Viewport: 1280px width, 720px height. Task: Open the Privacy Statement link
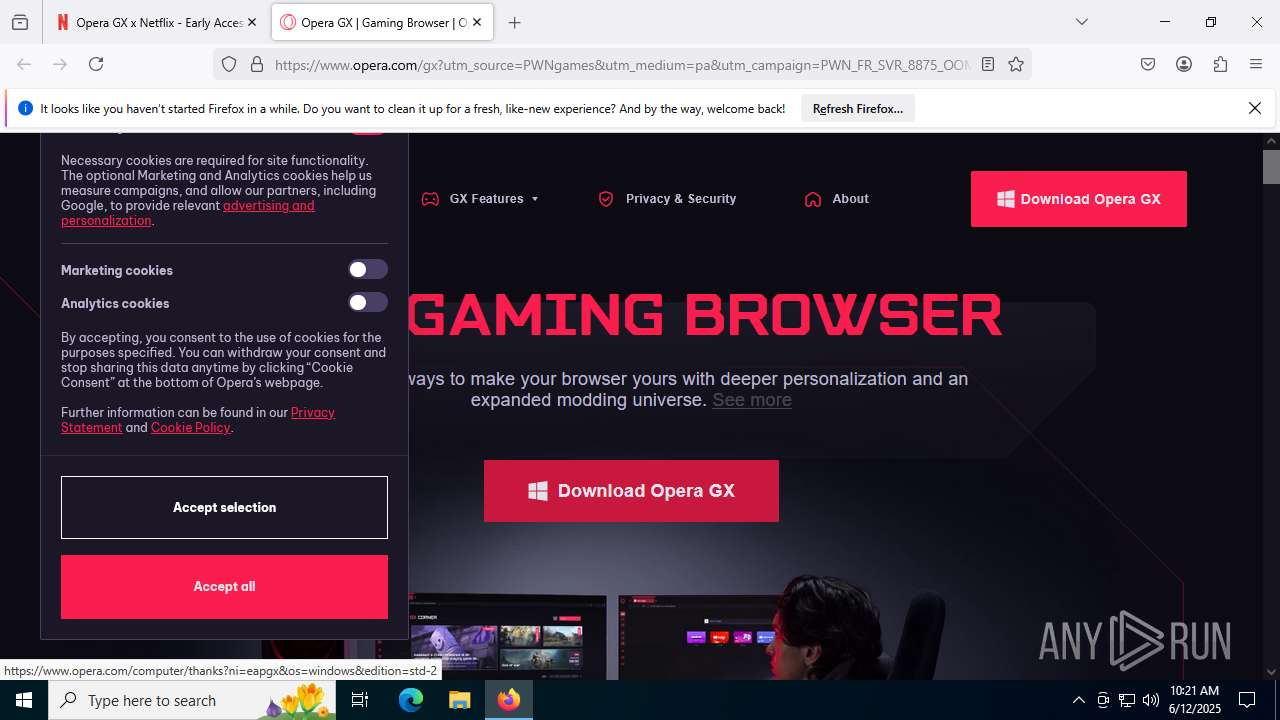(x=198, y=420)
